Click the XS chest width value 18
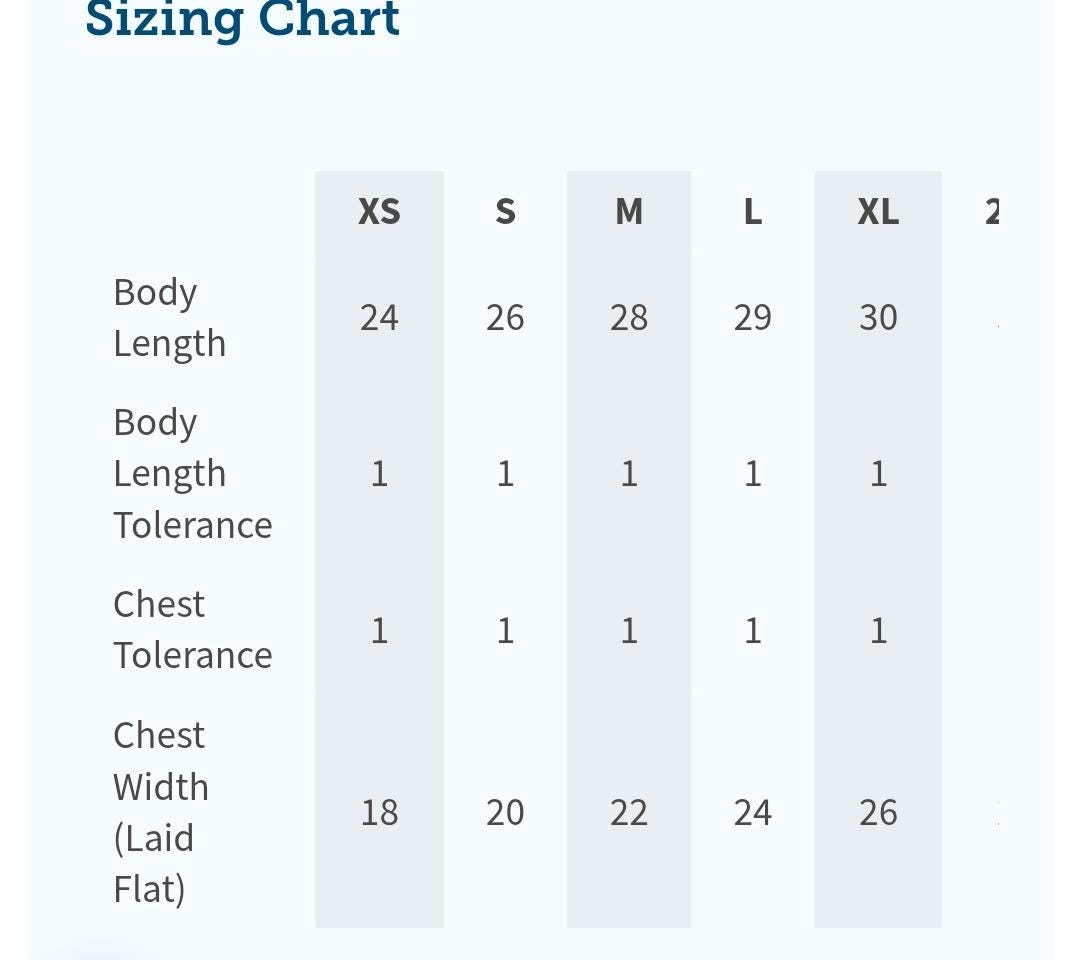This screenshot has width=1080, height=960. coord(380,813)
